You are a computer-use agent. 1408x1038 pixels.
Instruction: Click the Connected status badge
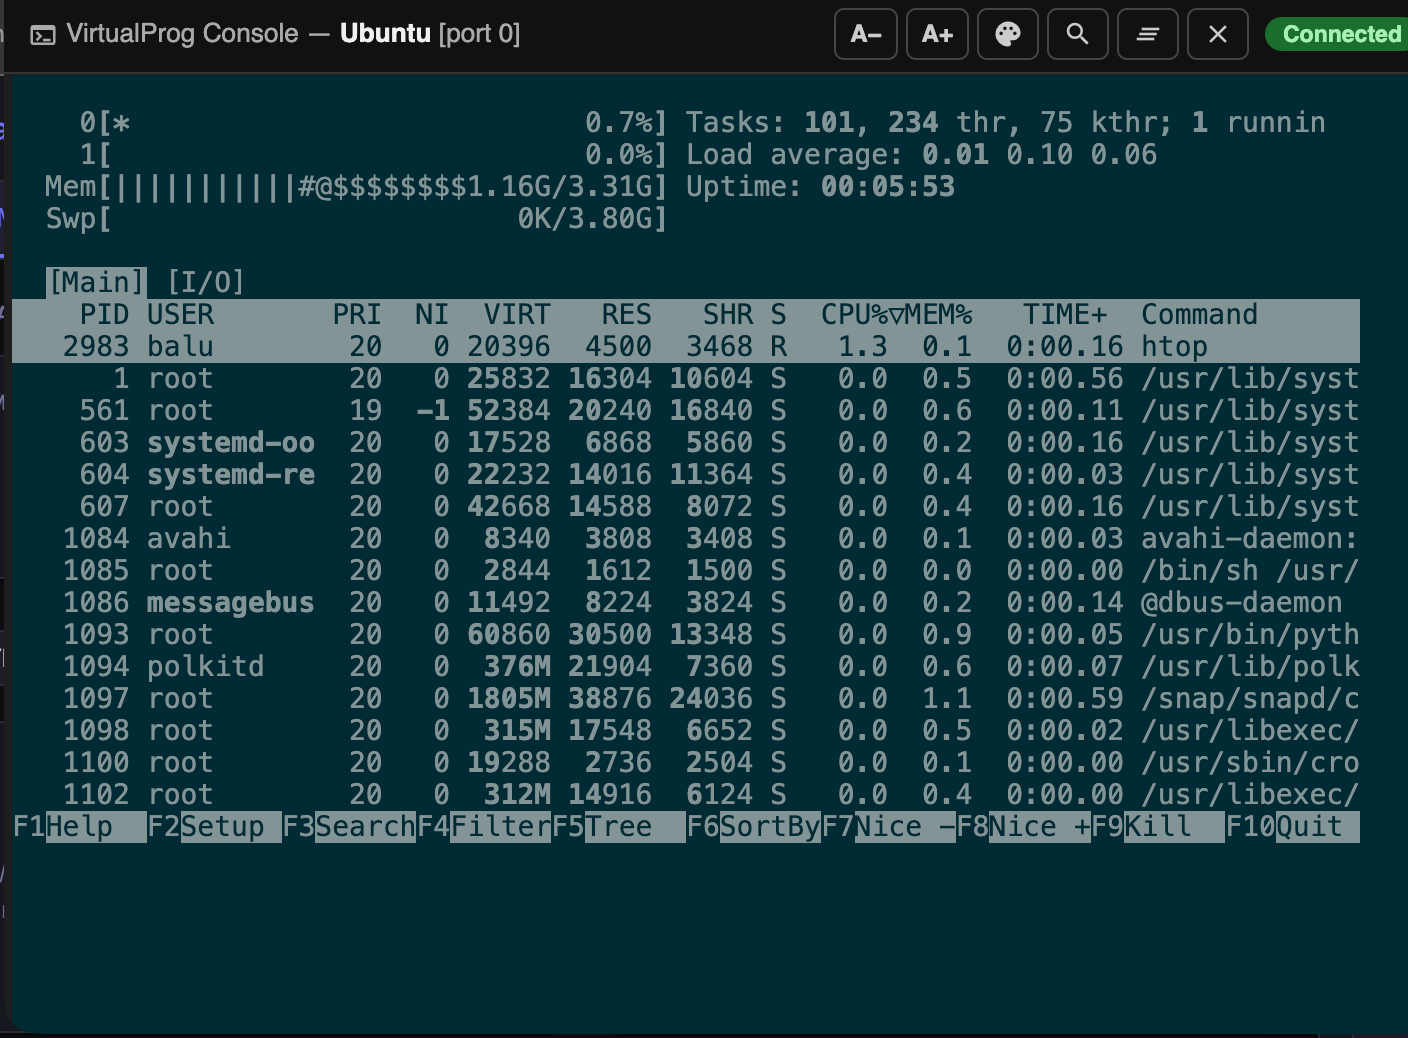pos(1337,34)
